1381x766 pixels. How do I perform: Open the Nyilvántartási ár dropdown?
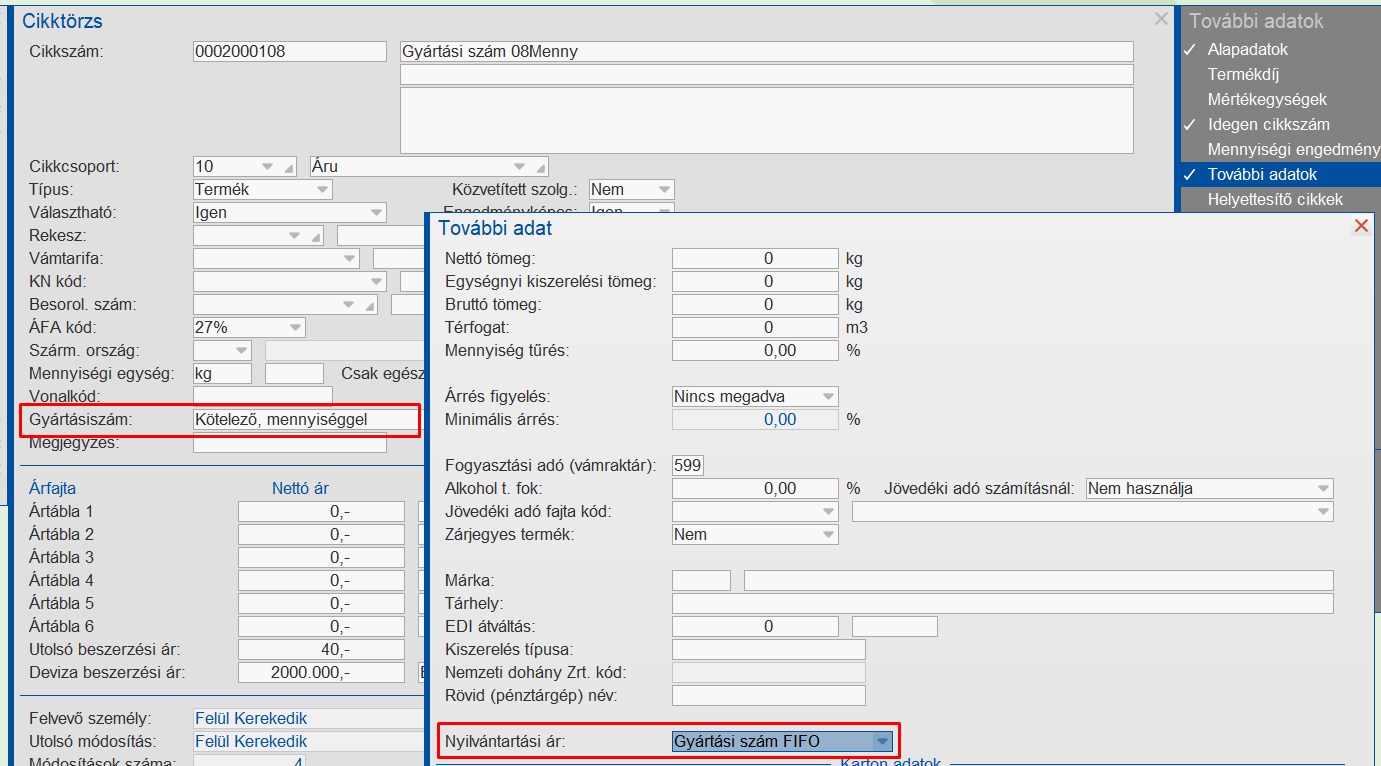881,742
